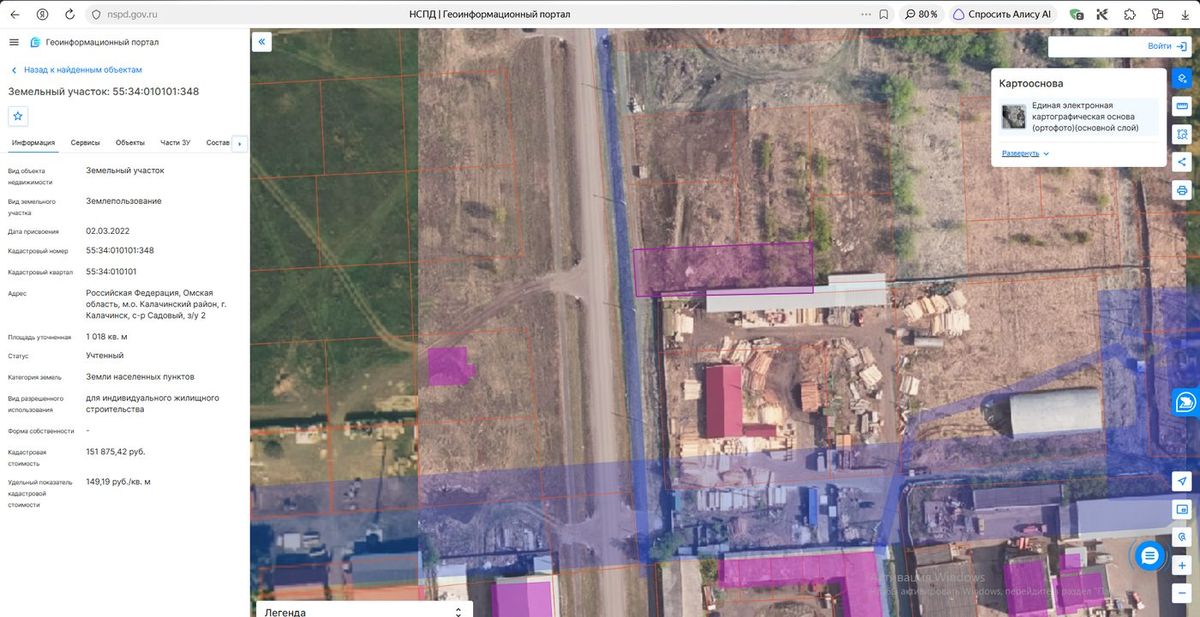Viewport: 1200px width, 617px height.
Task: Click the Войти login button
Action: [1169, 46]
